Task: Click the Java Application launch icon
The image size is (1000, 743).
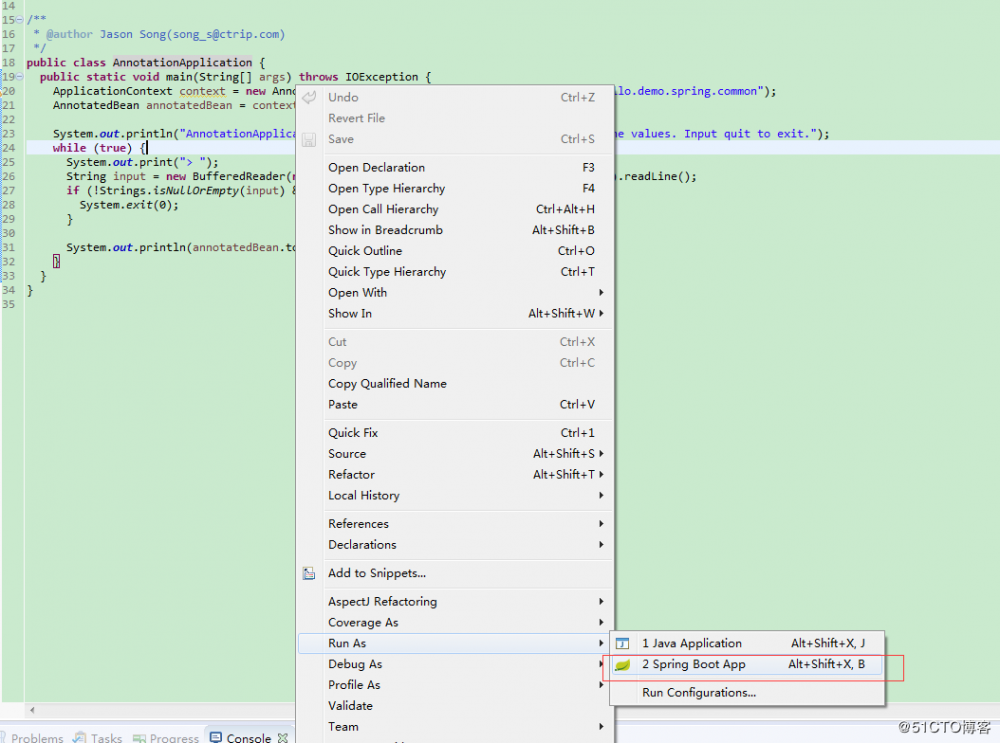Action: click(x=622, y=644)
